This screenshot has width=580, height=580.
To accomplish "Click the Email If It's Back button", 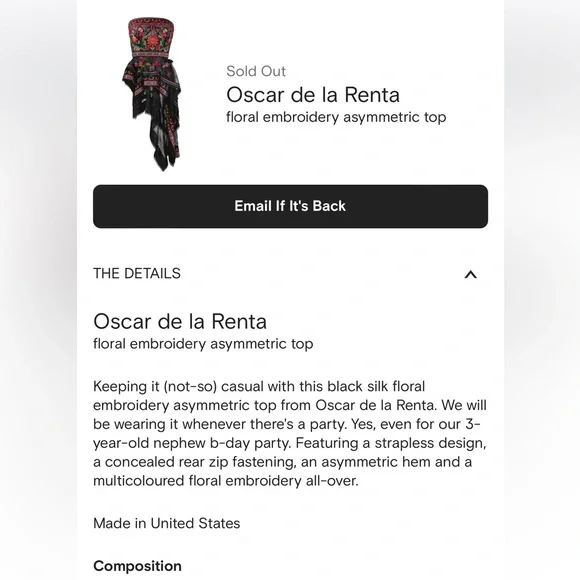I will (290, 206).
